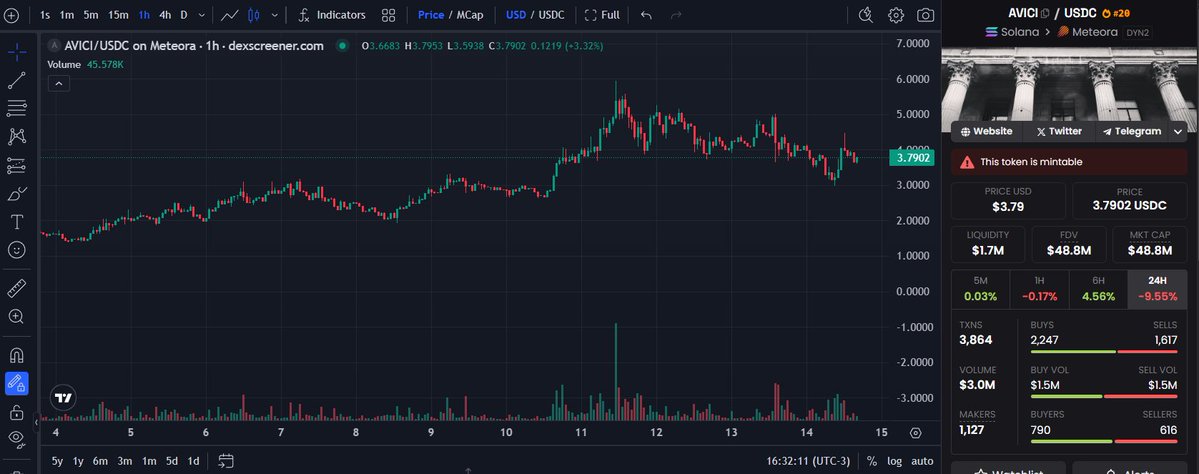Set chart range to 5d
This screenshot has width=1199, height=474.
[x=172, y=461]
